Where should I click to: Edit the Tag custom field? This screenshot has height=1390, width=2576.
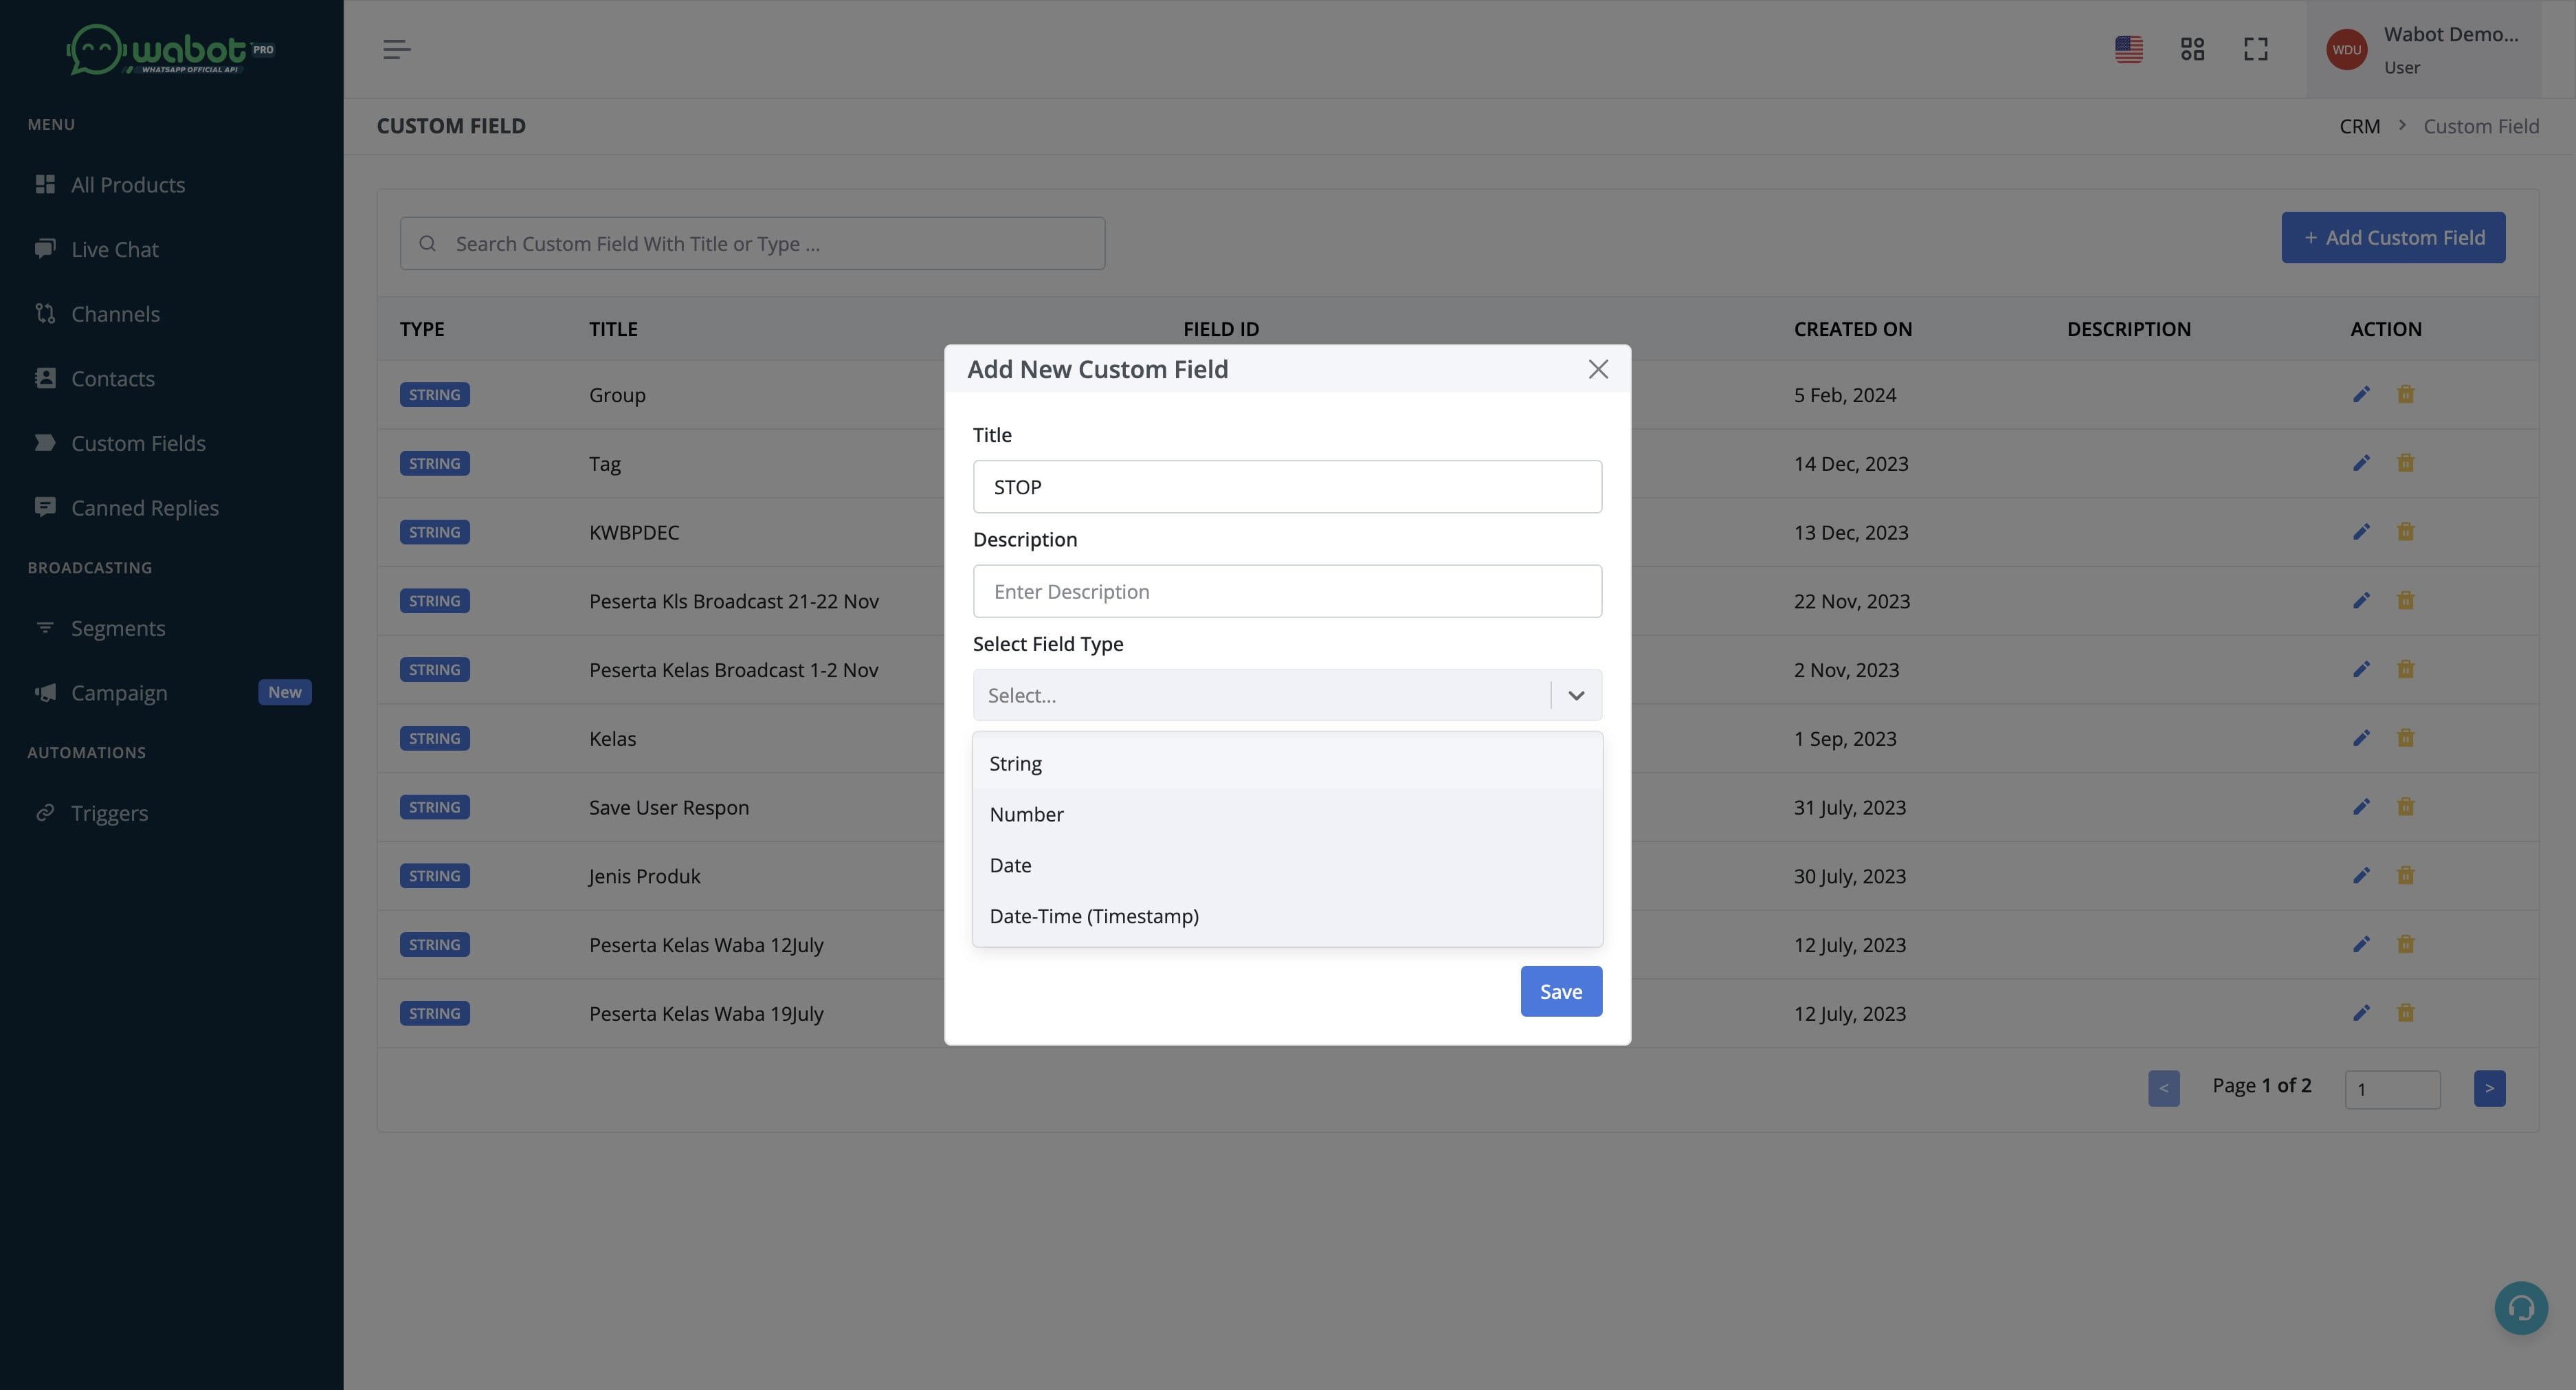(2361, 463)
